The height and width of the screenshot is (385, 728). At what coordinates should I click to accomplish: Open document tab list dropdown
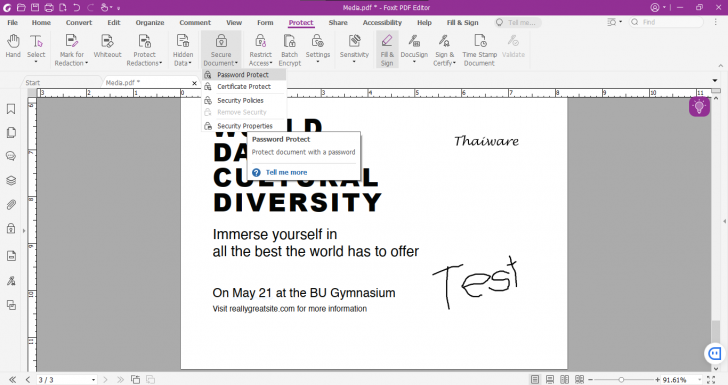point(715,81)
